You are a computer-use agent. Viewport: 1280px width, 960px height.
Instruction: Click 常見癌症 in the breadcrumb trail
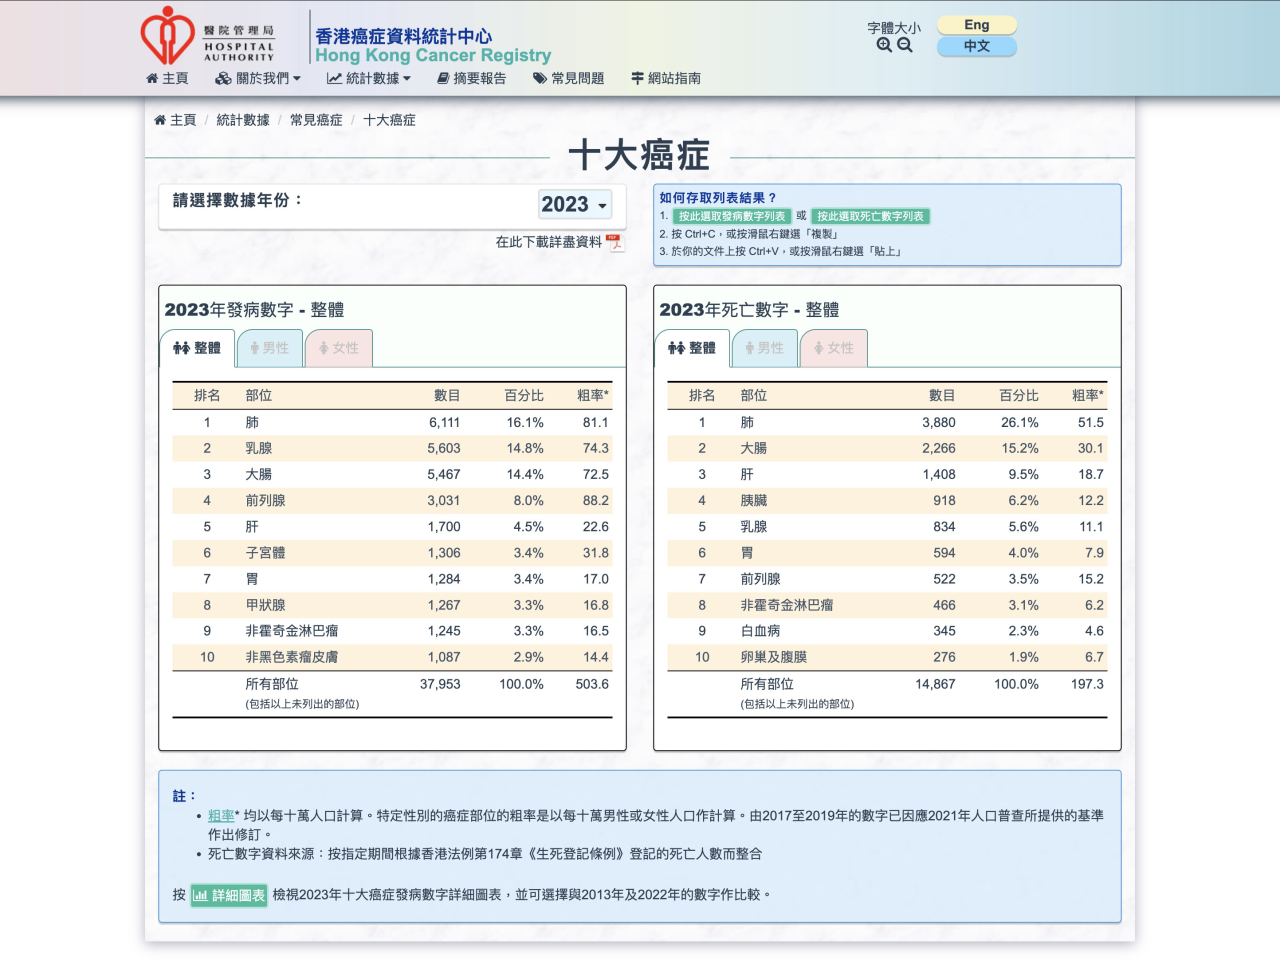pos(315,119)
